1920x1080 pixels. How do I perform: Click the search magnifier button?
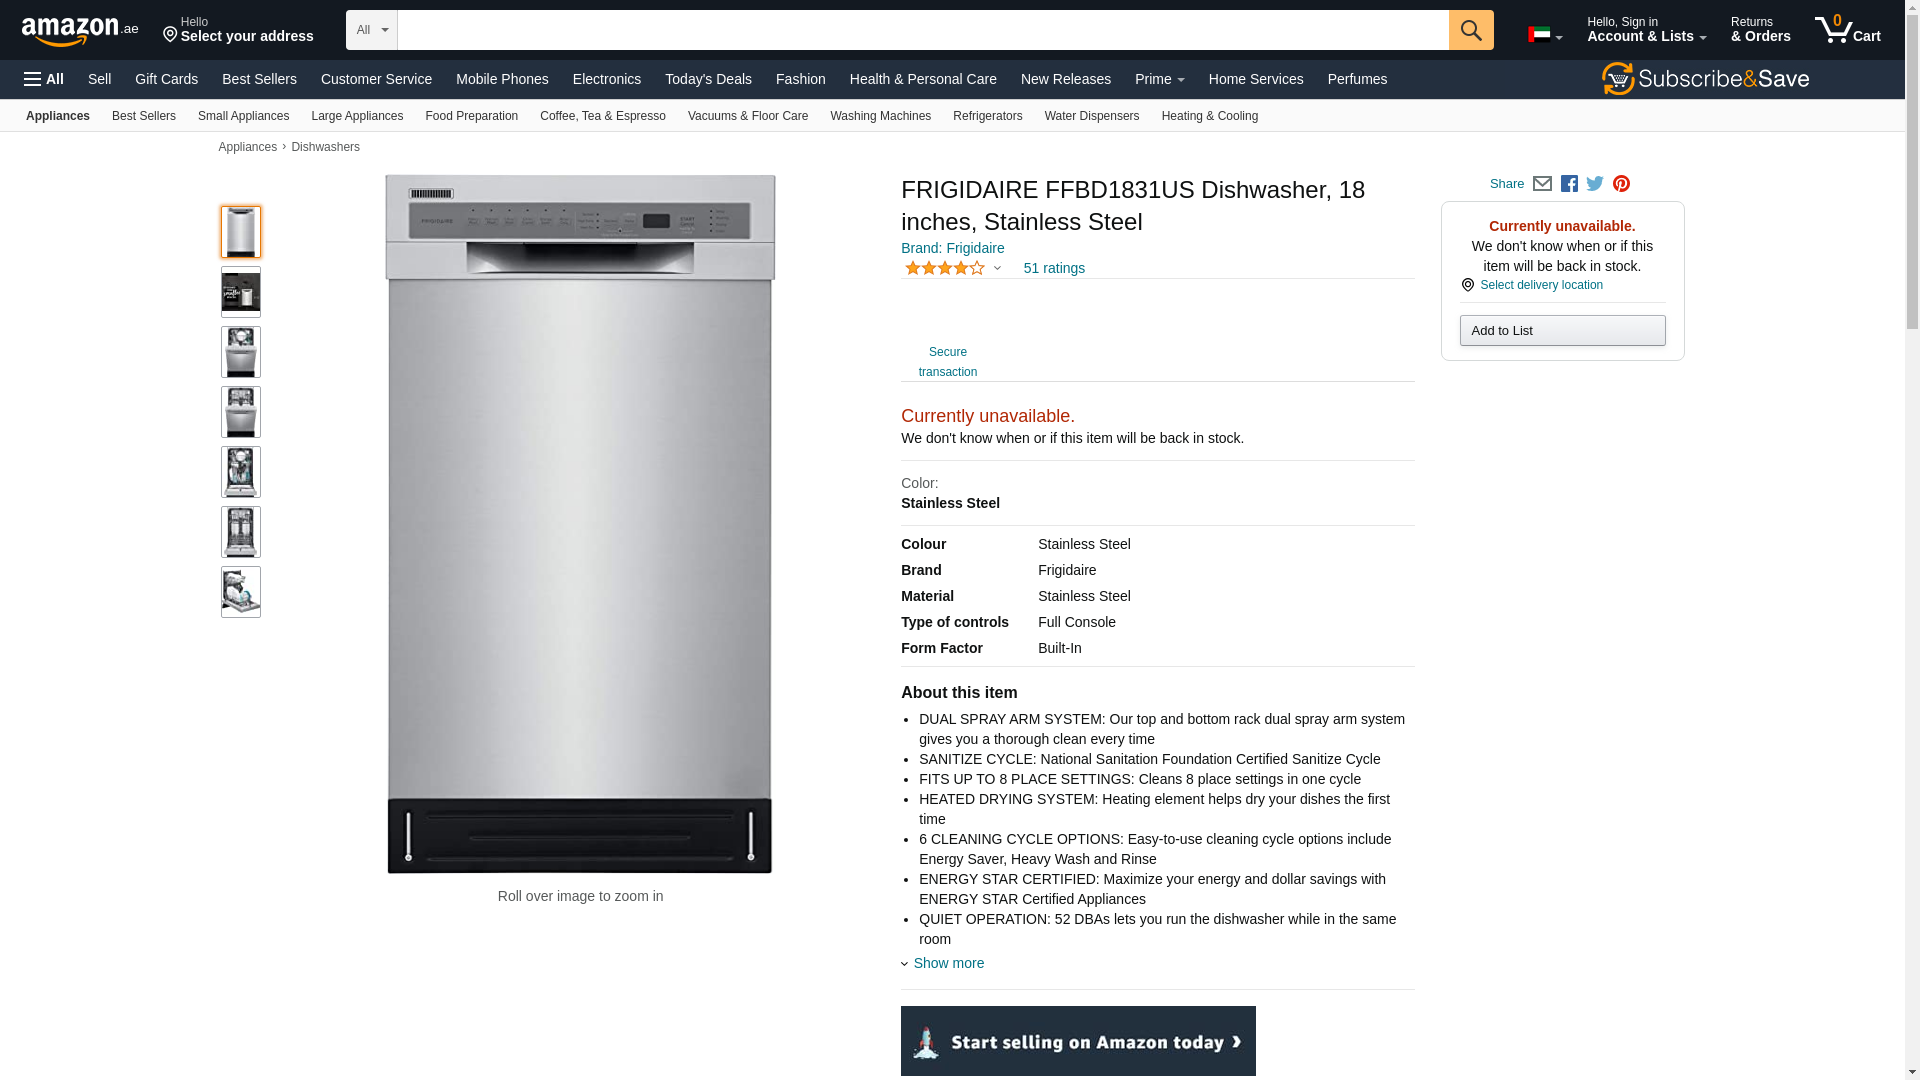pyautogui.click(x=1470, y=30)
